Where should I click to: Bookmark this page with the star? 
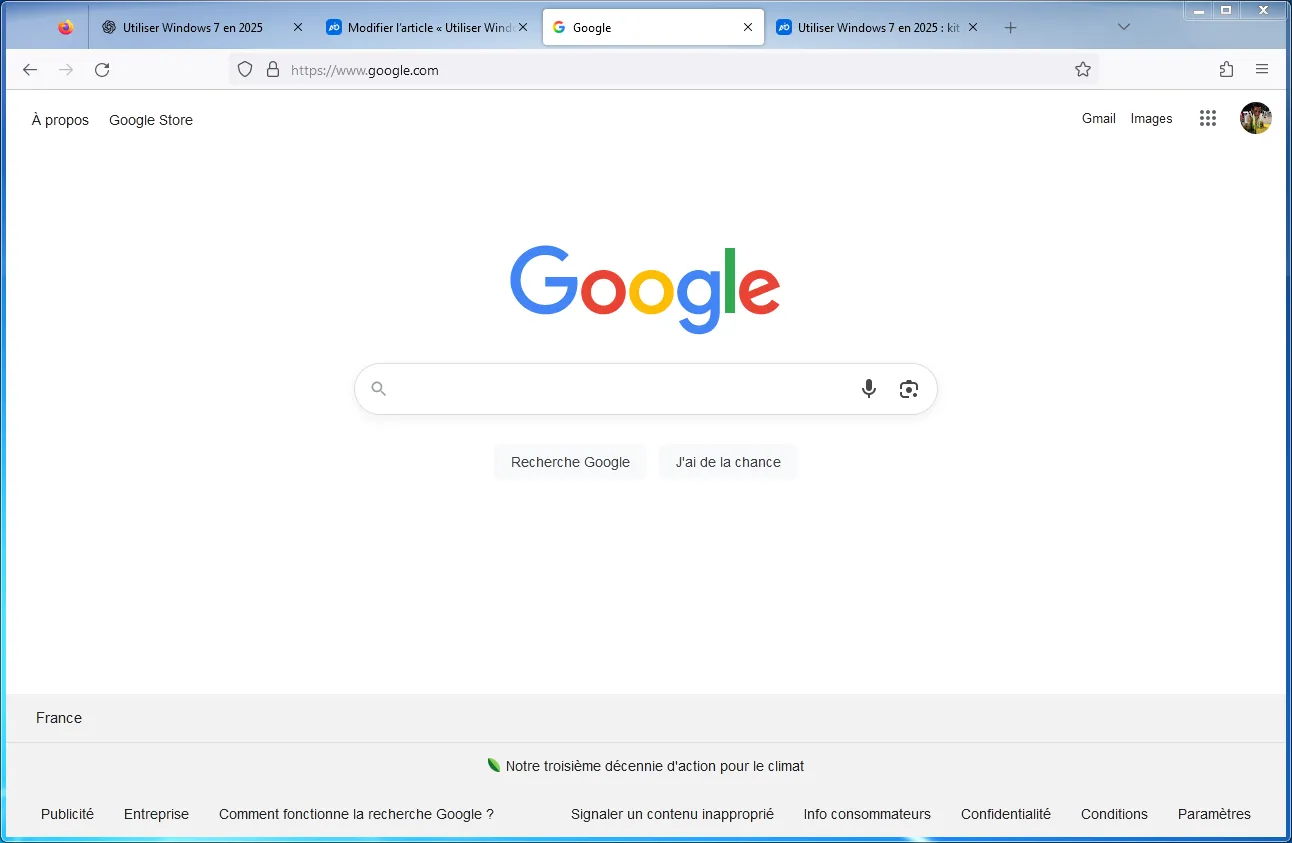pyautogui.click(x=1082, y=70)
